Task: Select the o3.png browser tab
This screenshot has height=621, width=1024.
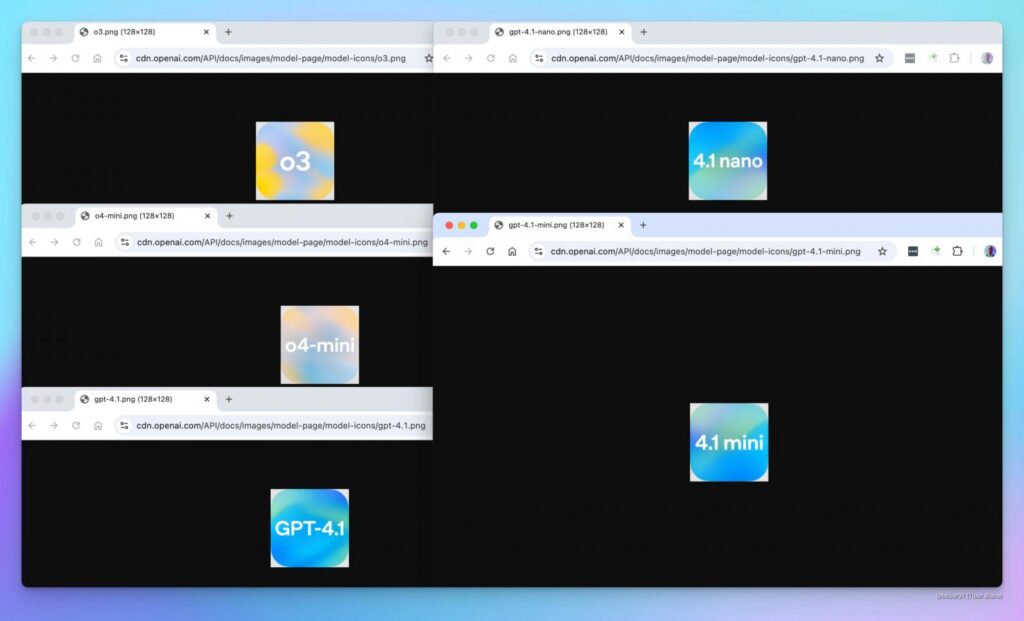Action: click(x=140, y=32)
